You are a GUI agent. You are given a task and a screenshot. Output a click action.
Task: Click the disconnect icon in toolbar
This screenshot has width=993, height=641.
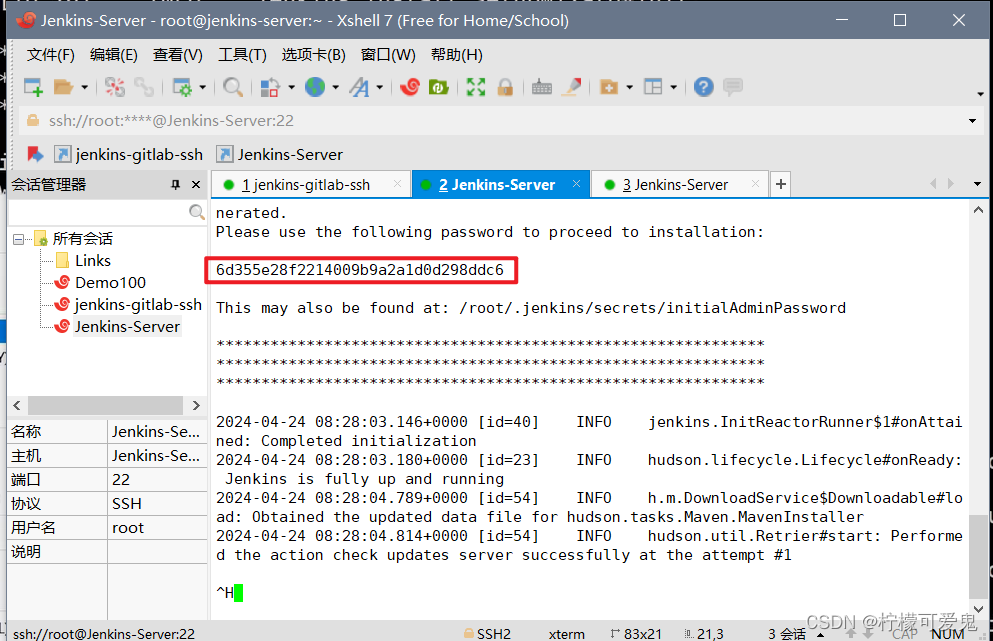point(115,87)
